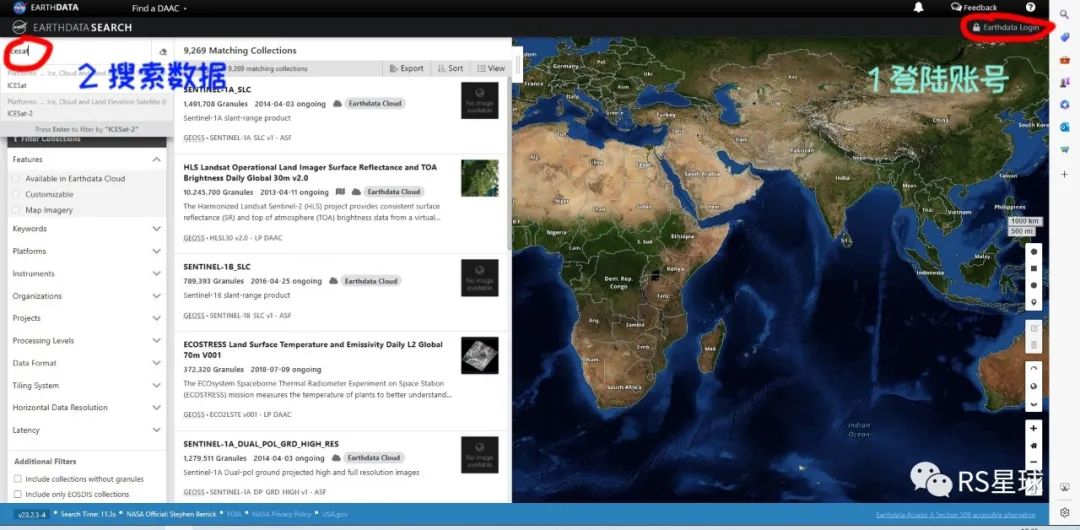
Task: Open the Export results menu
Action: coord(406,69)
